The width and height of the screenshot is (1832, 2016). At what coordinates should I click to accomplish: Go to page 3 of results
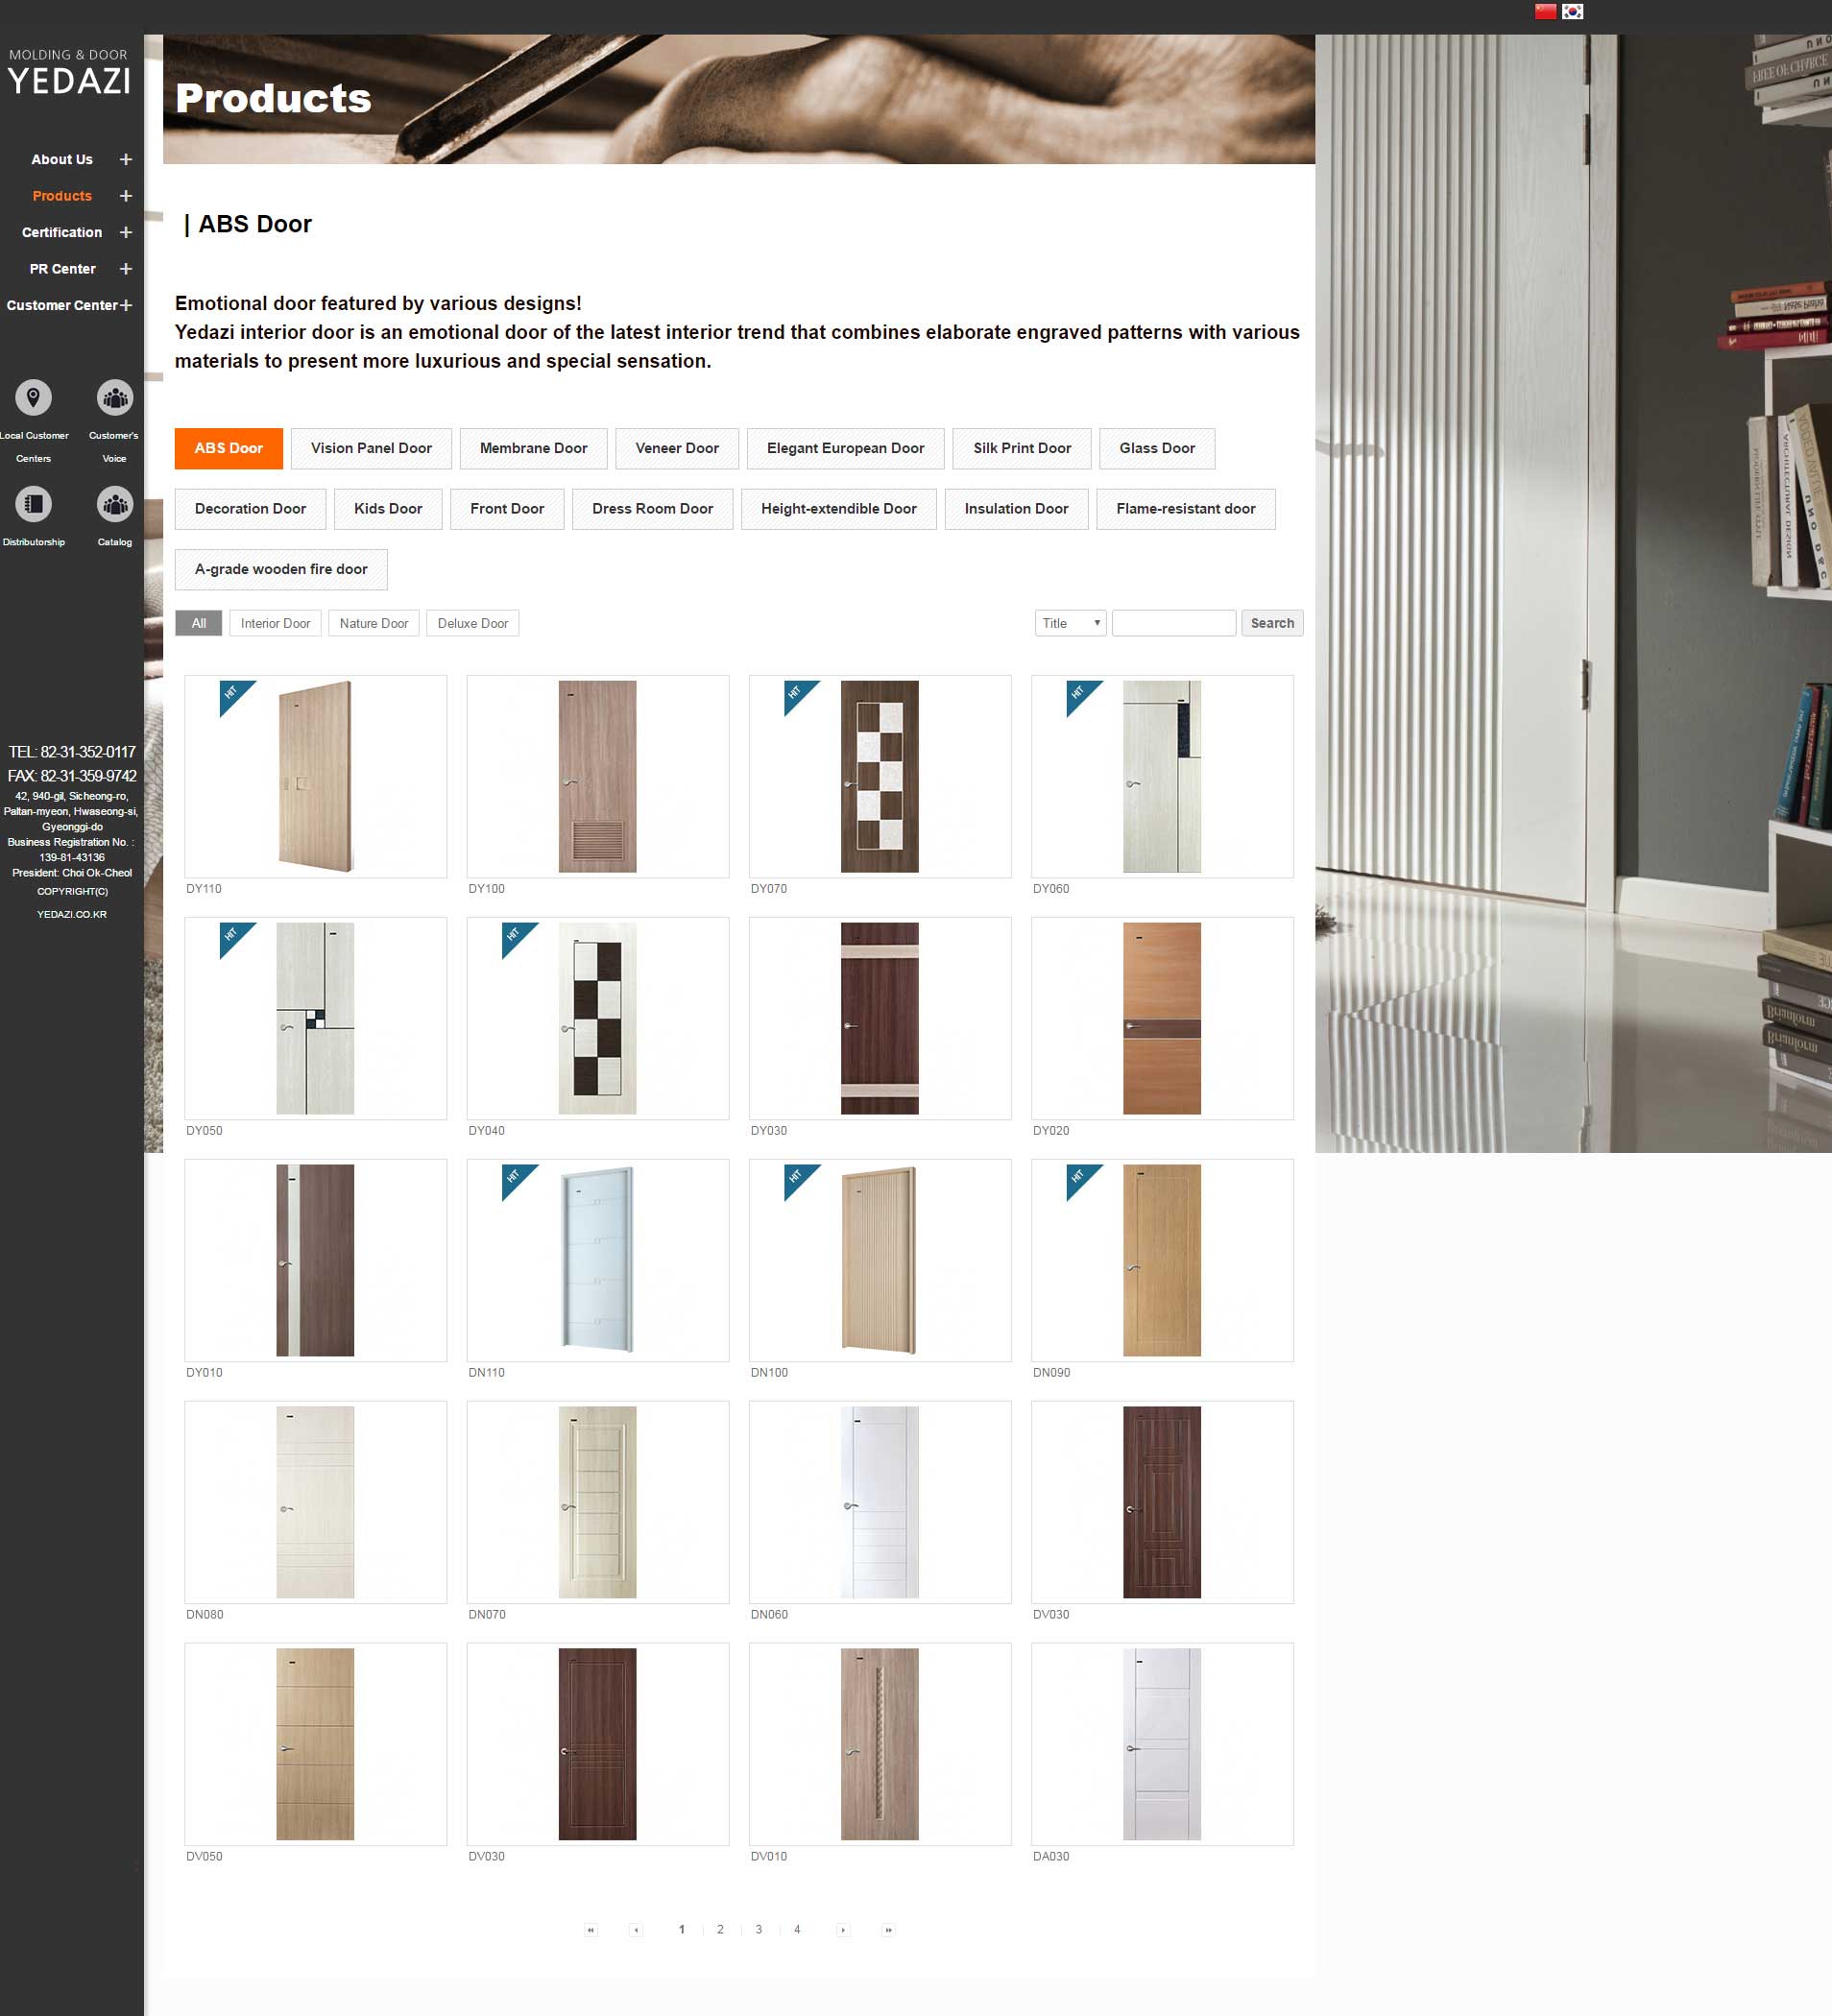tap(758, 1930)
